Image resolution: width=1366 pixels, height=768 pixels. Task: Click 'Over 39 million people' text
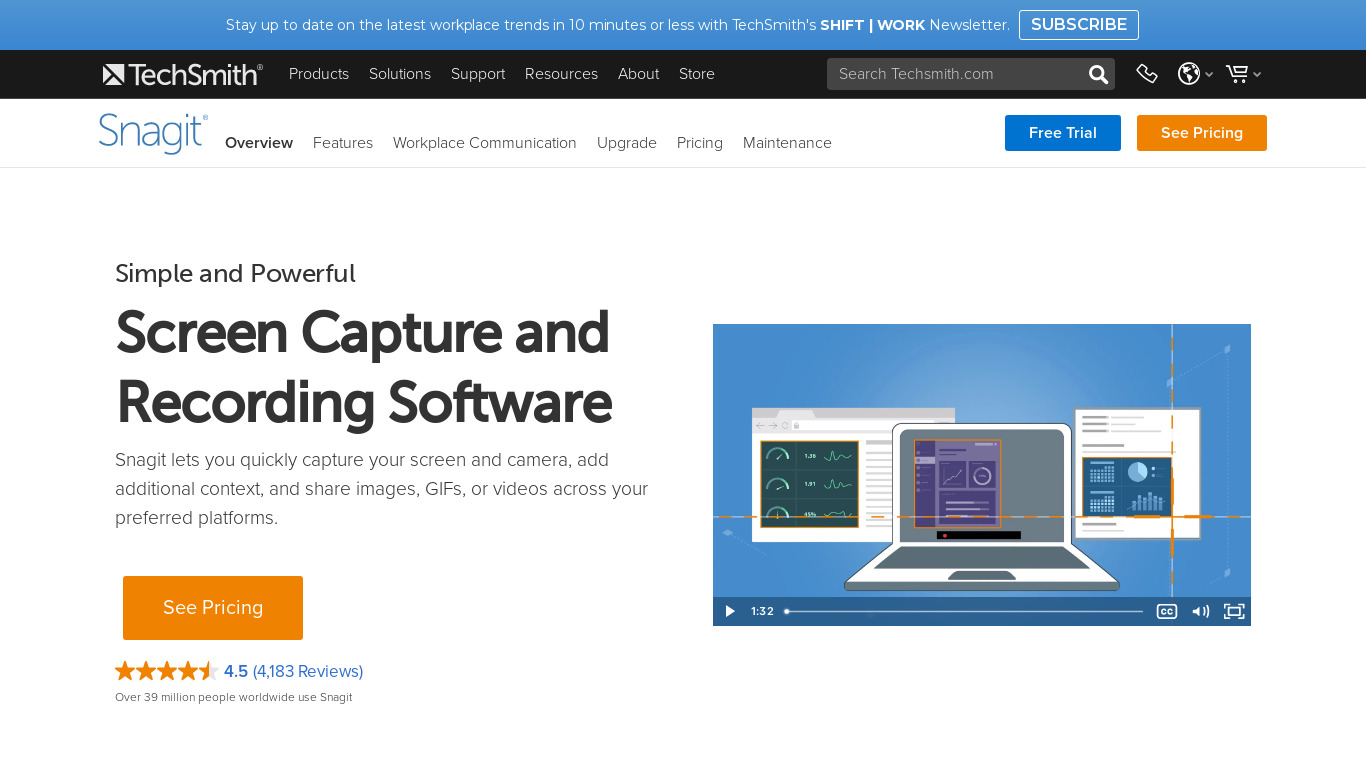[x=234, y=697]
